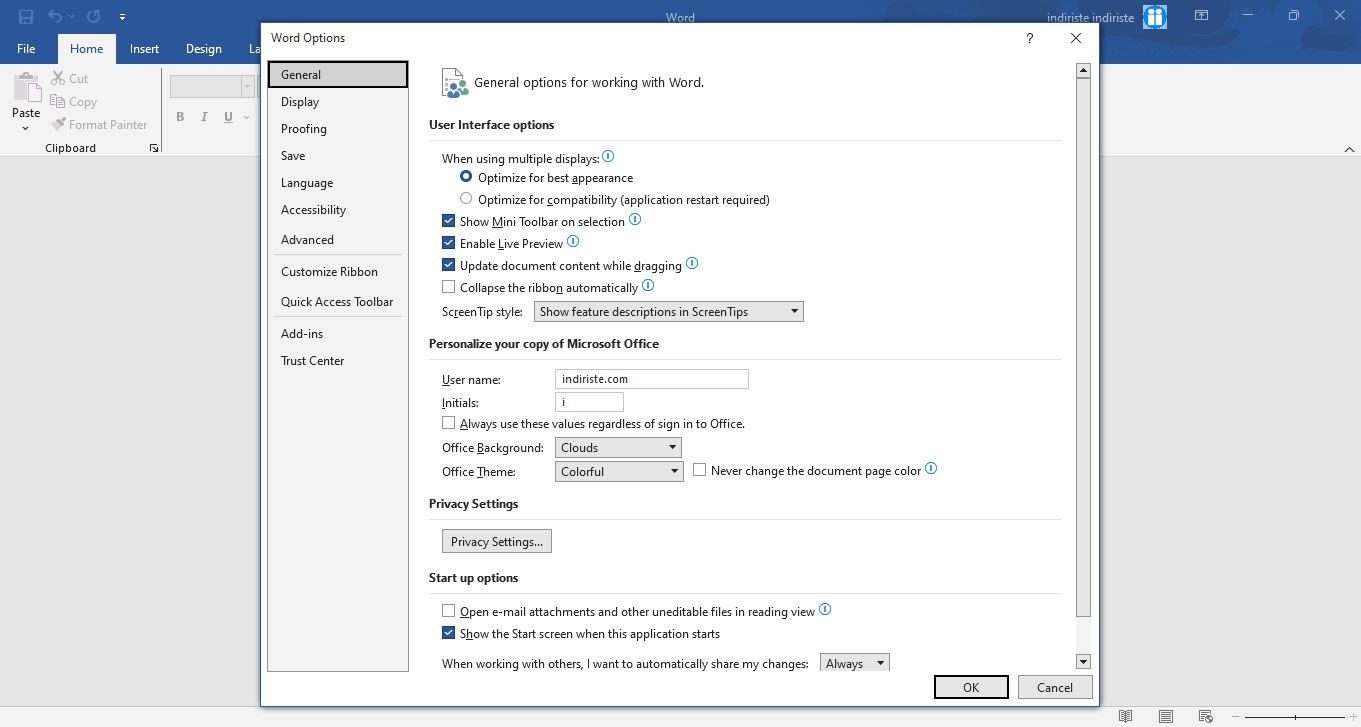Open Customize Quick Access Toolbar arrow
This screenshot has width=1361, height=727.
click(x=122, y=17)
